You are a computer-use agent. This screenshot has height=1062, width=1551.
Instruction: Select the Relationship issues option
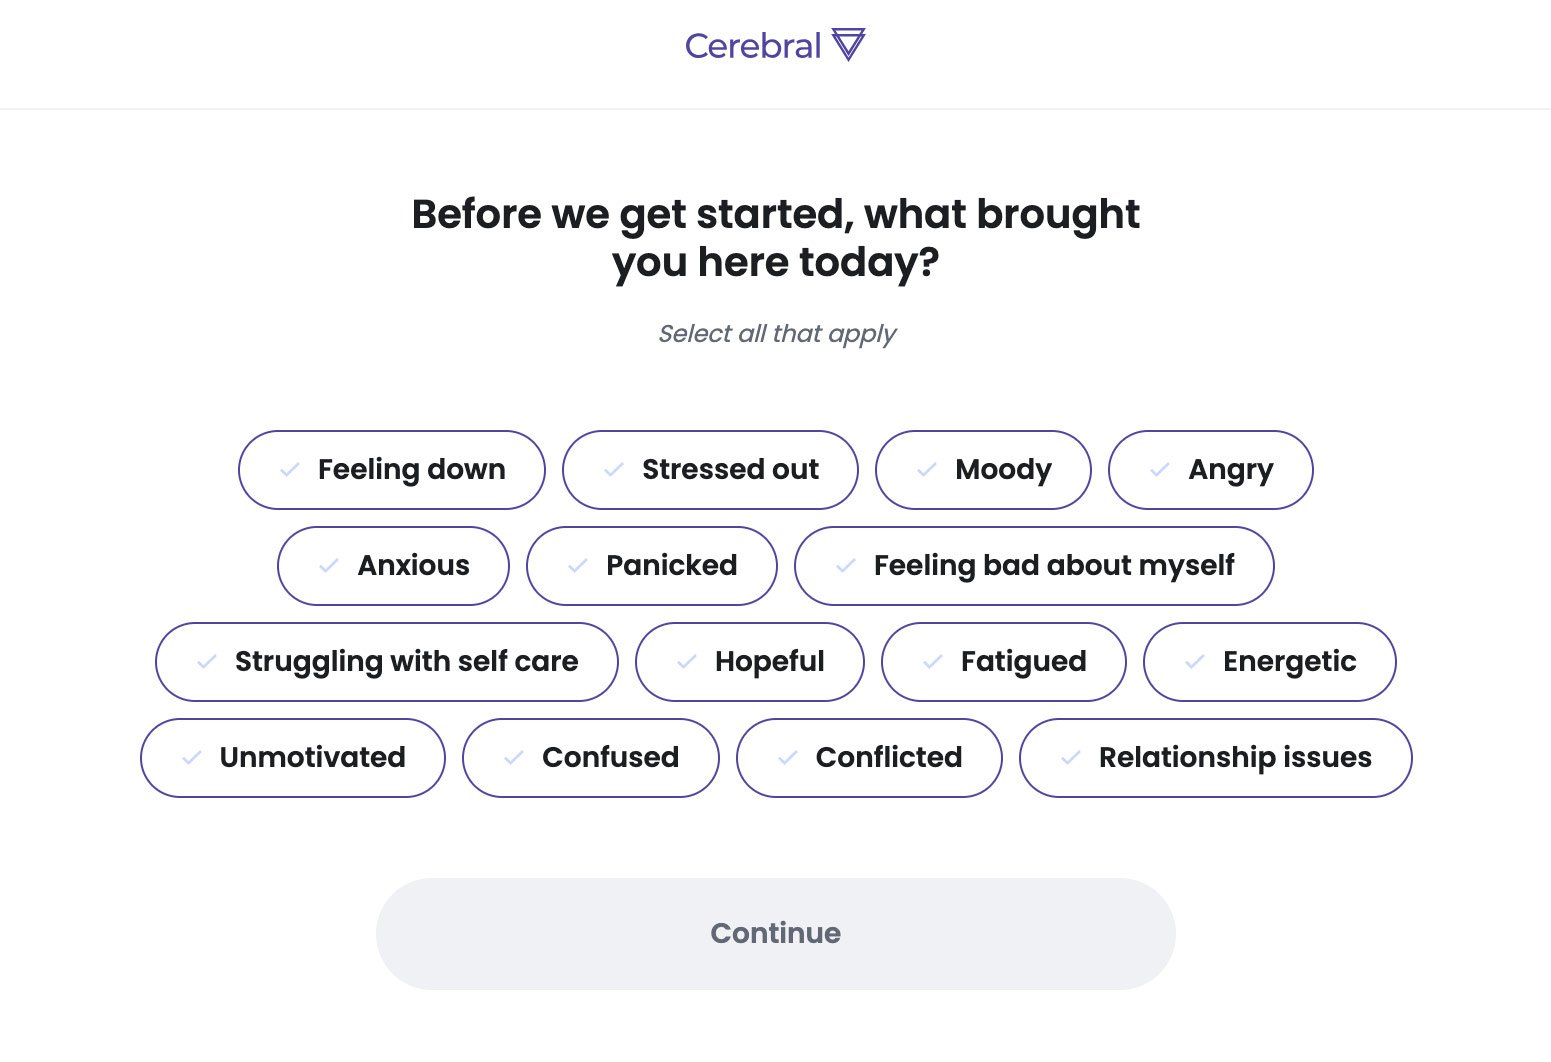tap(1216, 758)
